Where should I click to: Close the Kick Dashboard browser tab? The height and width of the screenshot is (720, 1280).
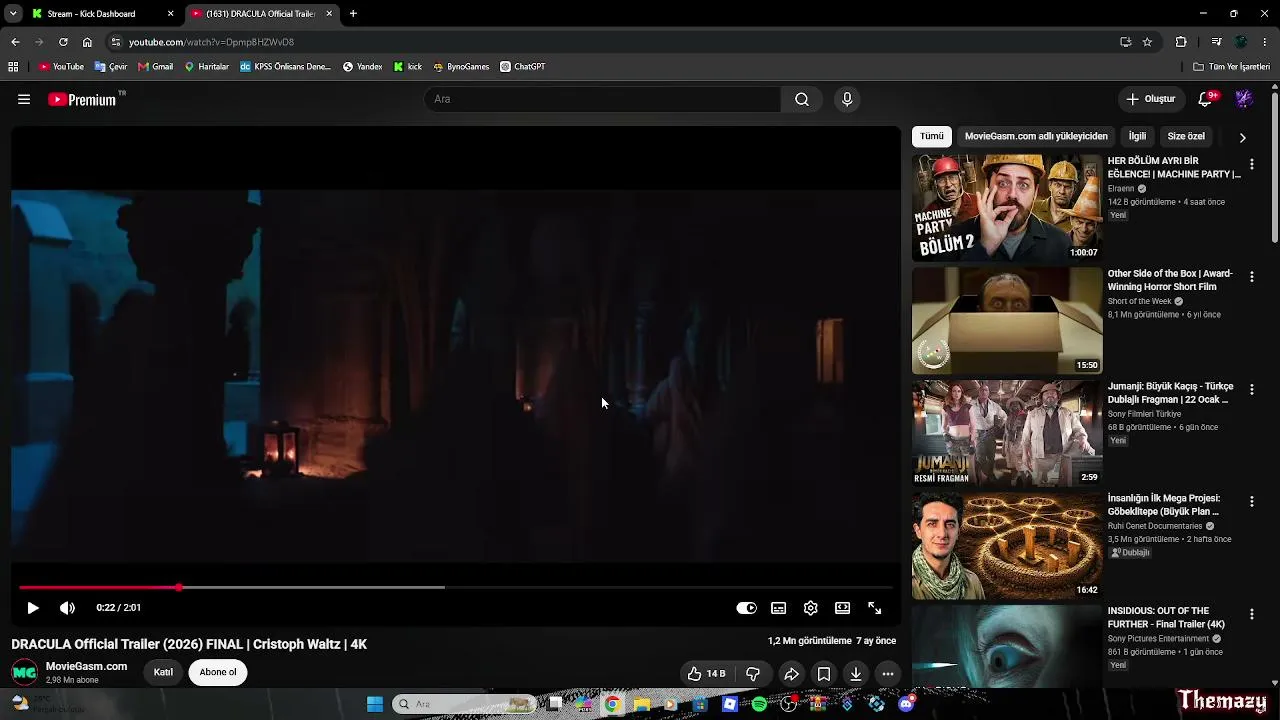pos(171,14)
